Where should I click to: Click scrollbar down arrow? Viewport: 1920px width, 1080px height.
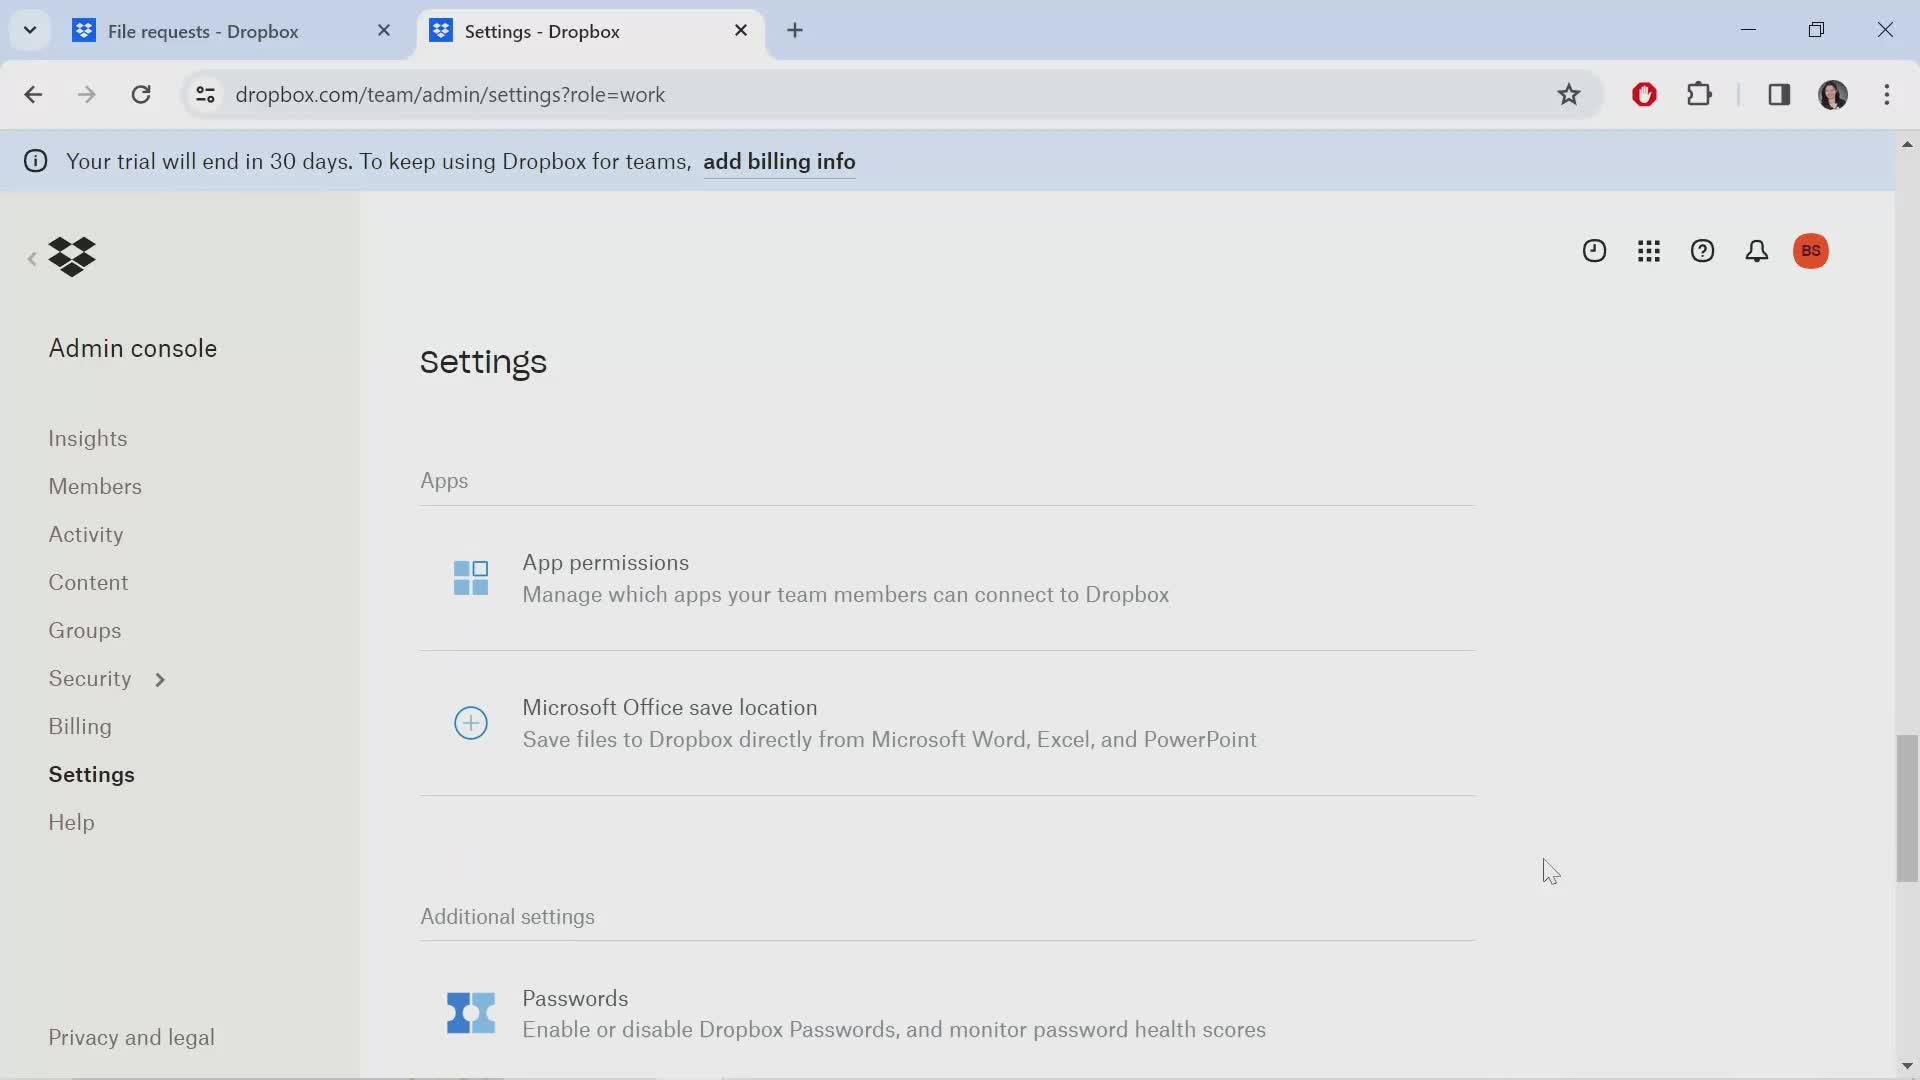(1907, 1066)
